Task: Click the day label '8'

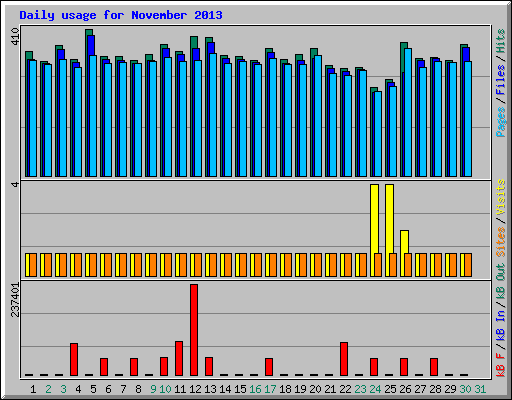Action: point(138,389)
